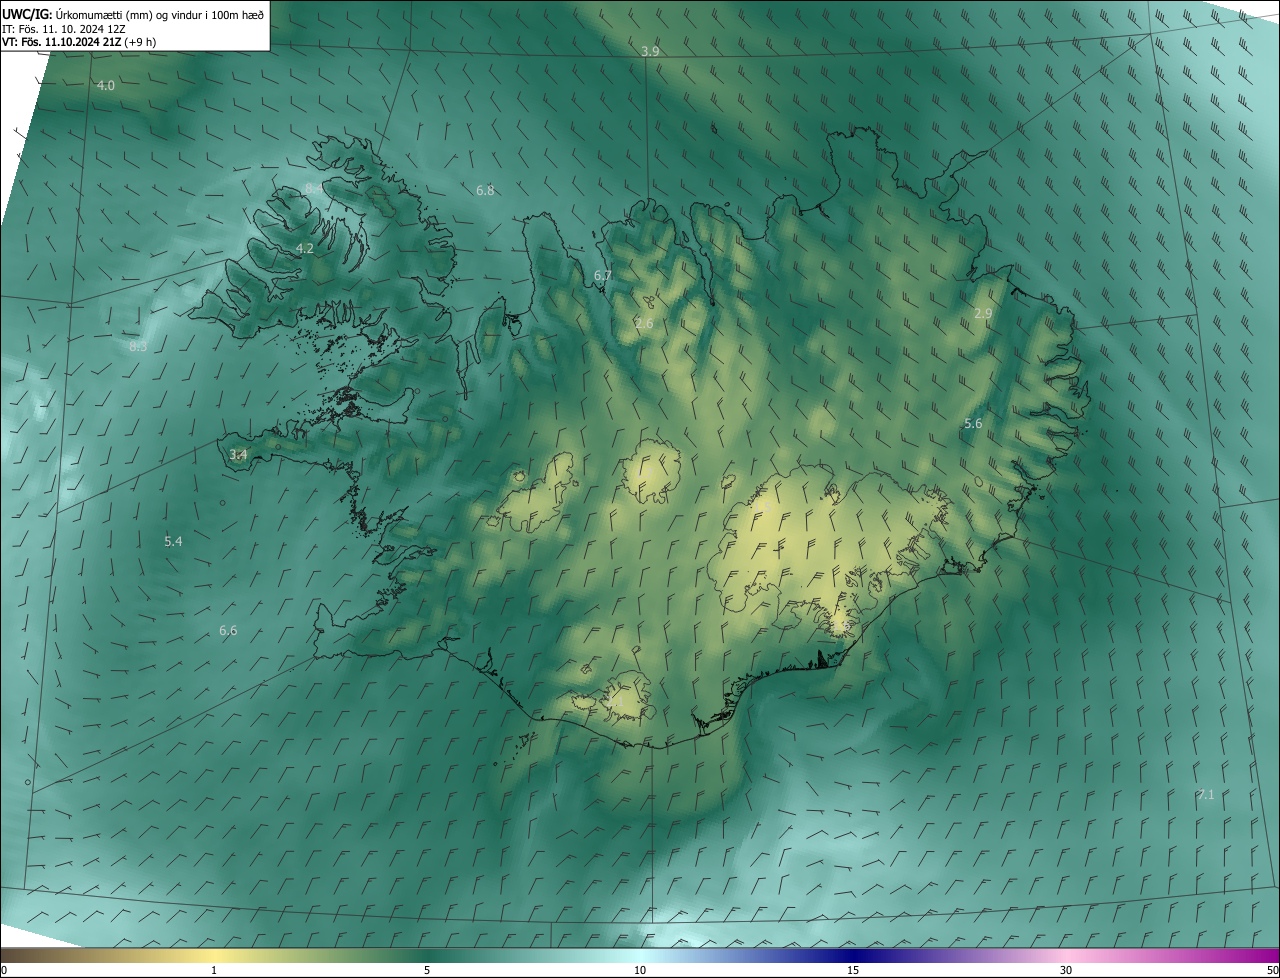This screenshot has width=1280, height=978.
Task: Click the 8.3 value on the map
Action: [139, 347]
